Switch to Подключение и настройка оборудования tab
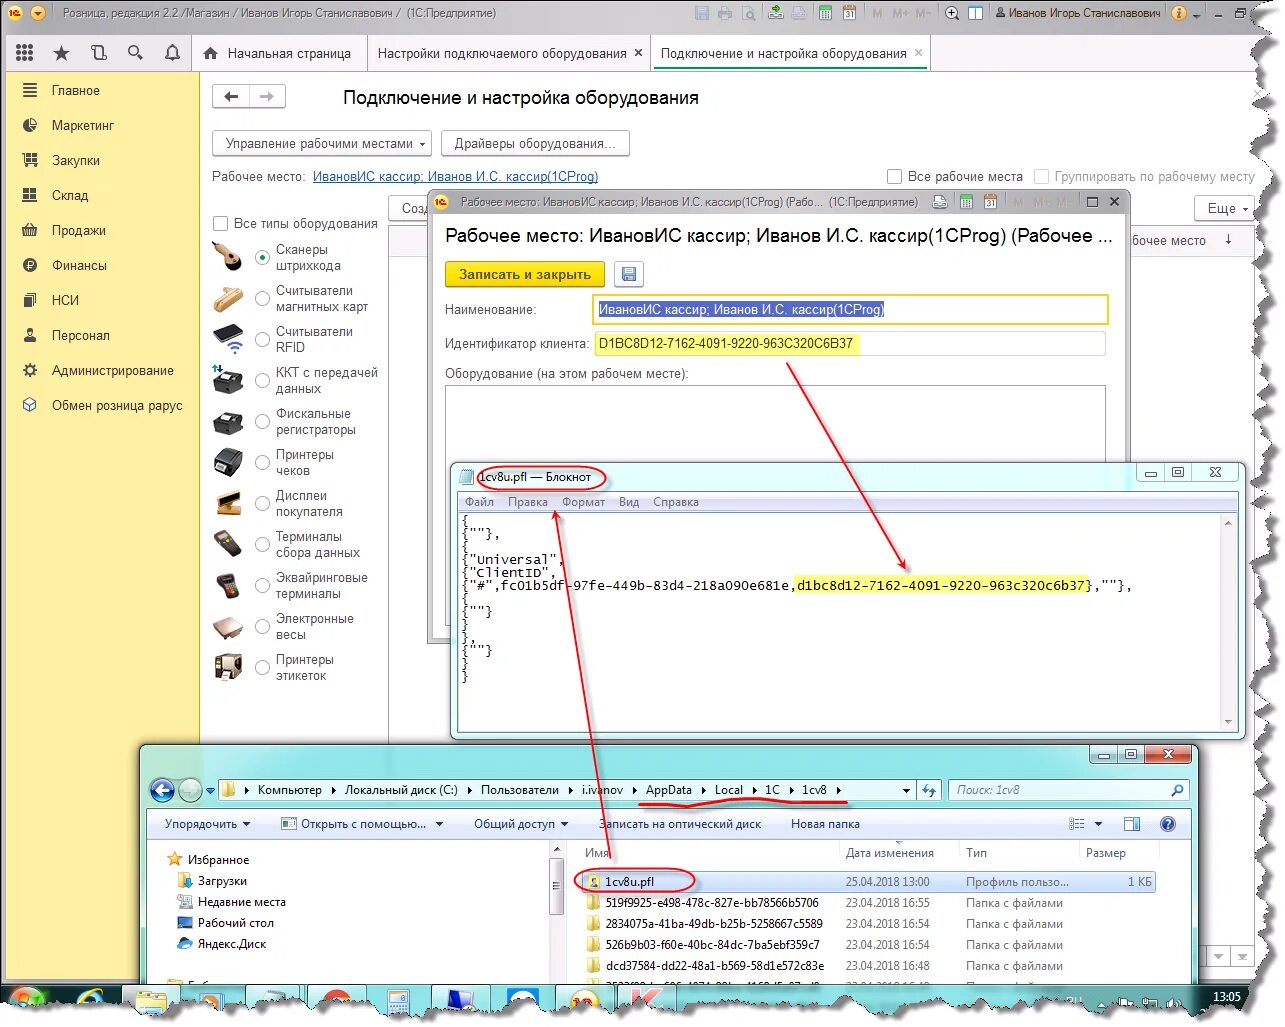 point(791,53)
